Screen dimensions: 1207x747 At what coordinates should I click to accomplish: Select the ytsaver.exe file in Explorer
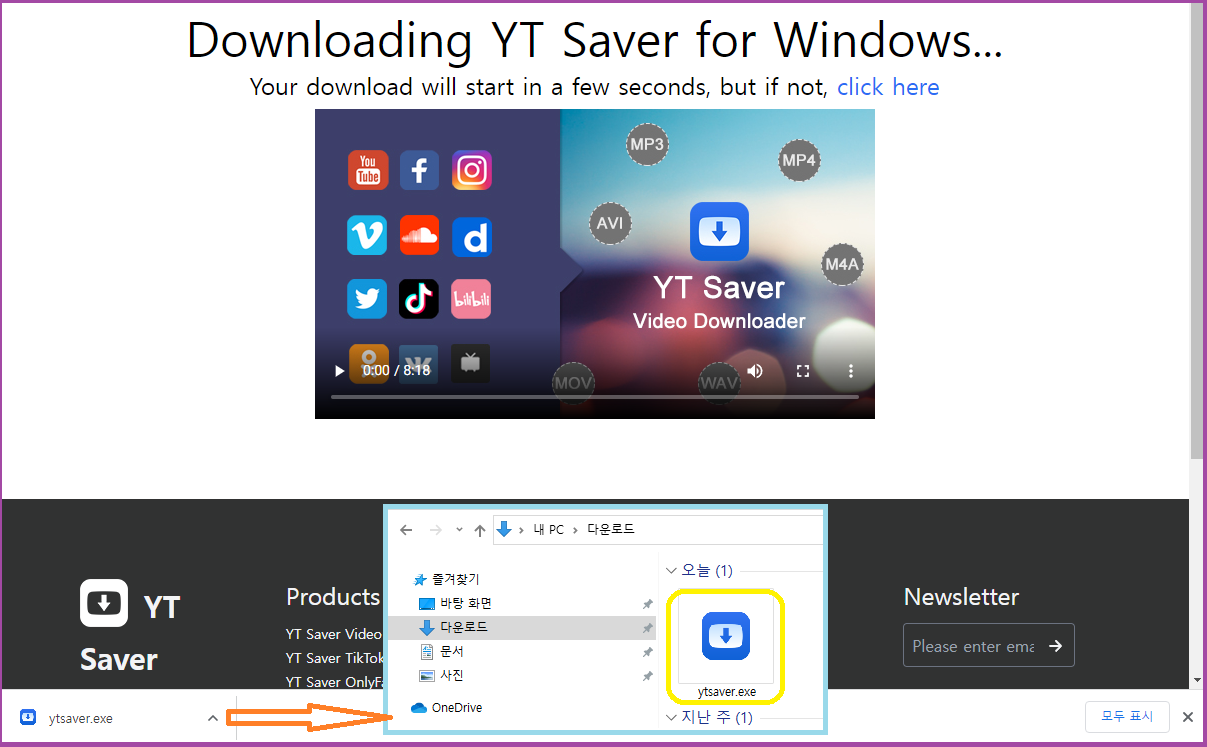pos(726,645)
